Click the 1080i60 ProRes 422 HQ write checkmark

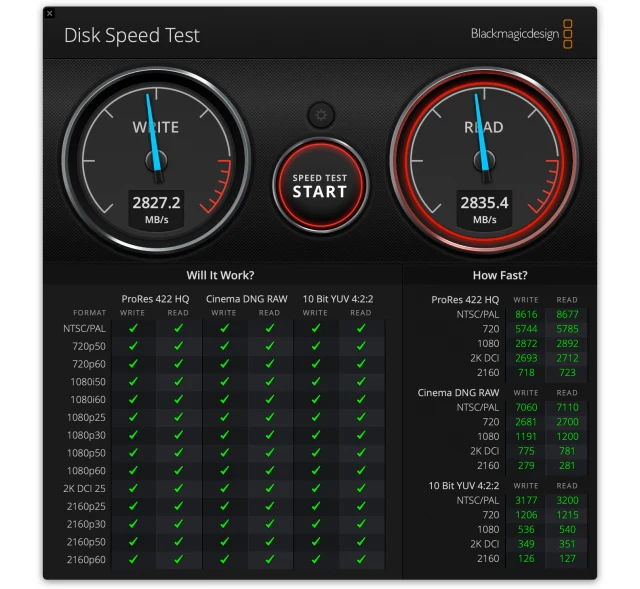pos(133,399)
